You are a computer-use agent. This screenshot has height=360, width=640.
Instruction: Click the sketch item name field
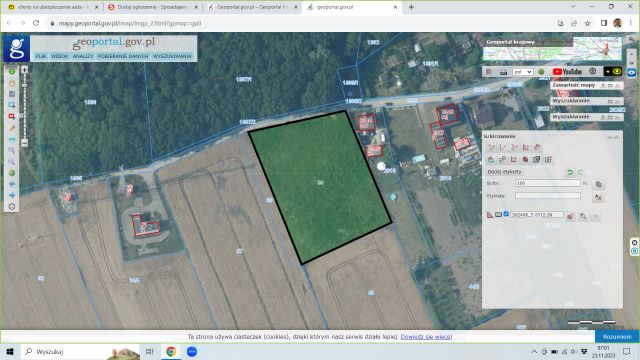pyautogui.click(x=536, y=215)
